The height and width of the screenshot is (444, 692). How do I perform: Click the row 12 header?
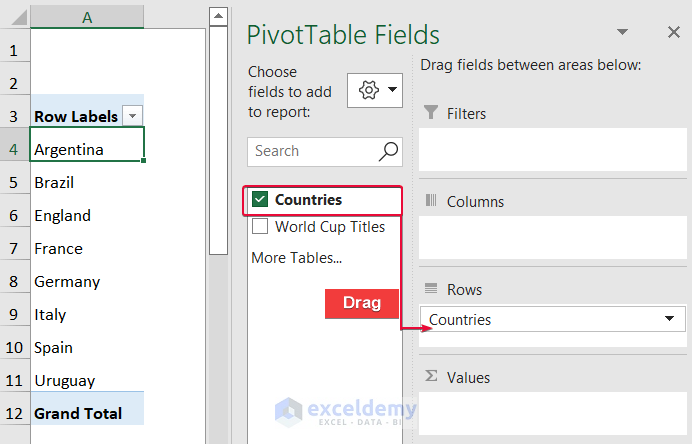point(14,413)
